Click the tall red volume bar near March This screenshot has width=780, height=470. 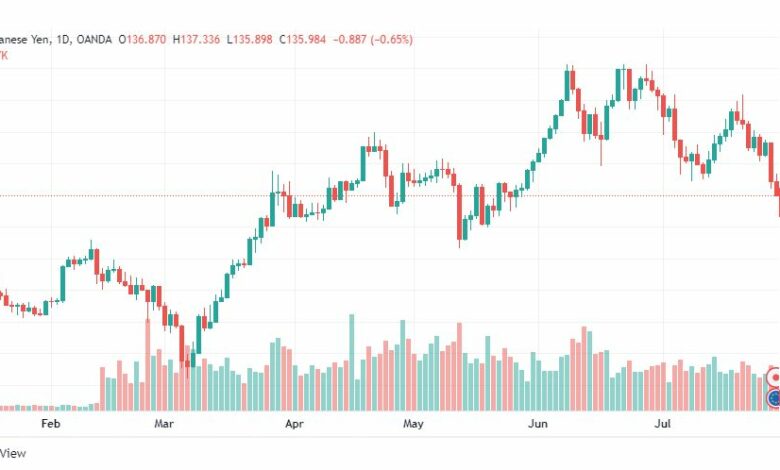[148, 365]
